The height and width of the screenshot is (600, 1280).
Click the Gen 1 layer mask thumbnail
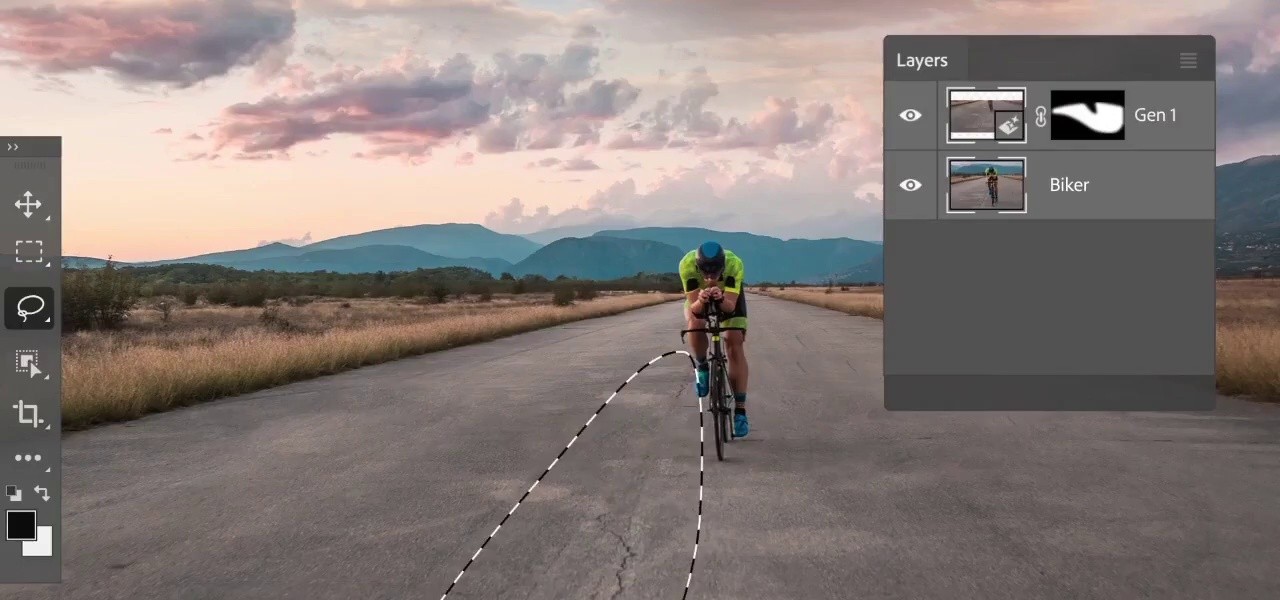point(1087,115)
